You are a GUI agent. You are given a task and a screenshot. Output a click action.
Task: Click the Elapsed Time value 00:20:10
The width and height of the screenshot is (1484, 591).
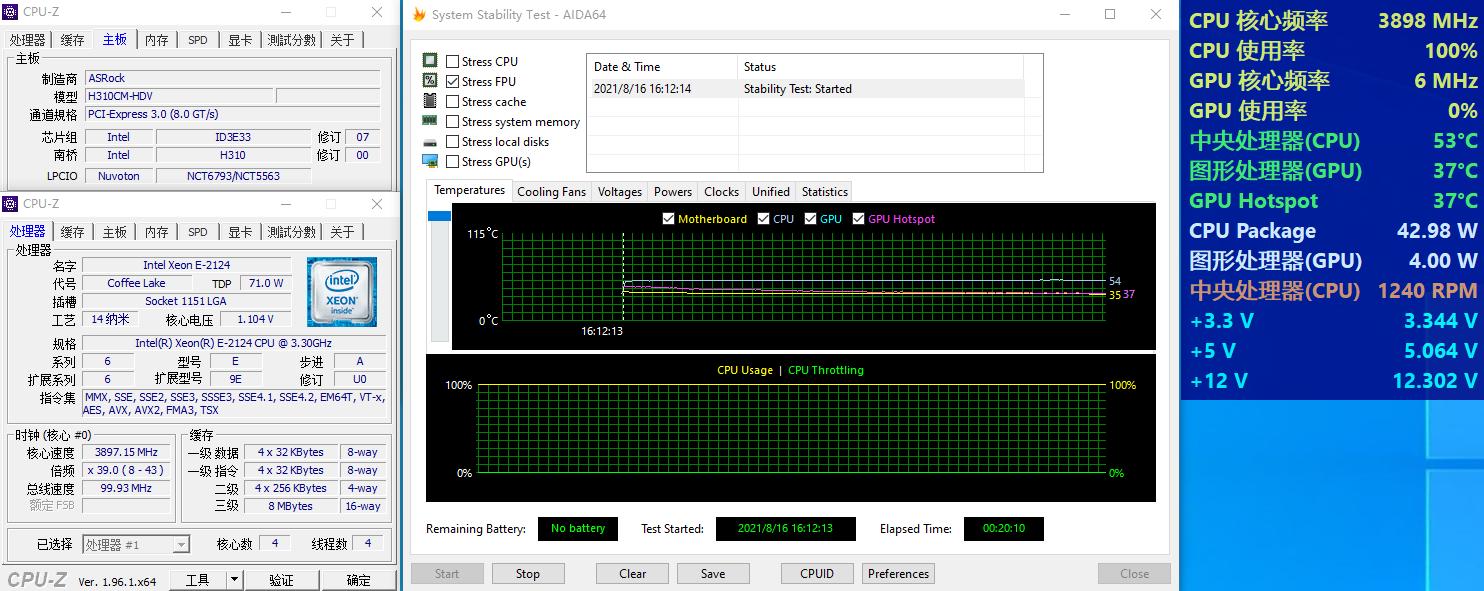click(x=1003, y=529)
